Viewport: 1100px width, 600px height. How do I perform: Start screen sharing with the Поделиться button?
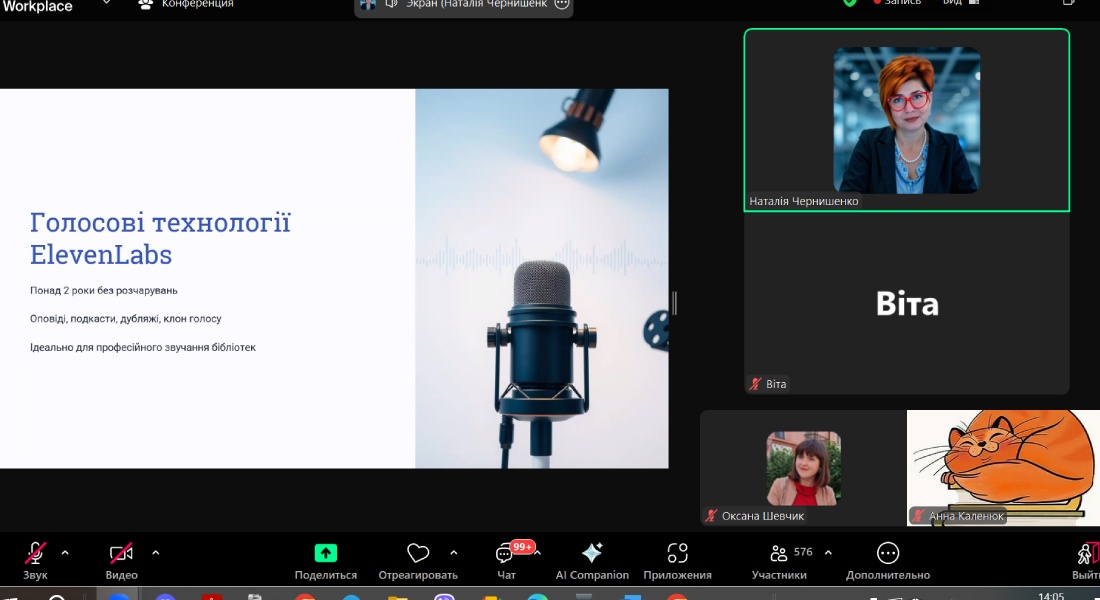(x=326, y=561)
